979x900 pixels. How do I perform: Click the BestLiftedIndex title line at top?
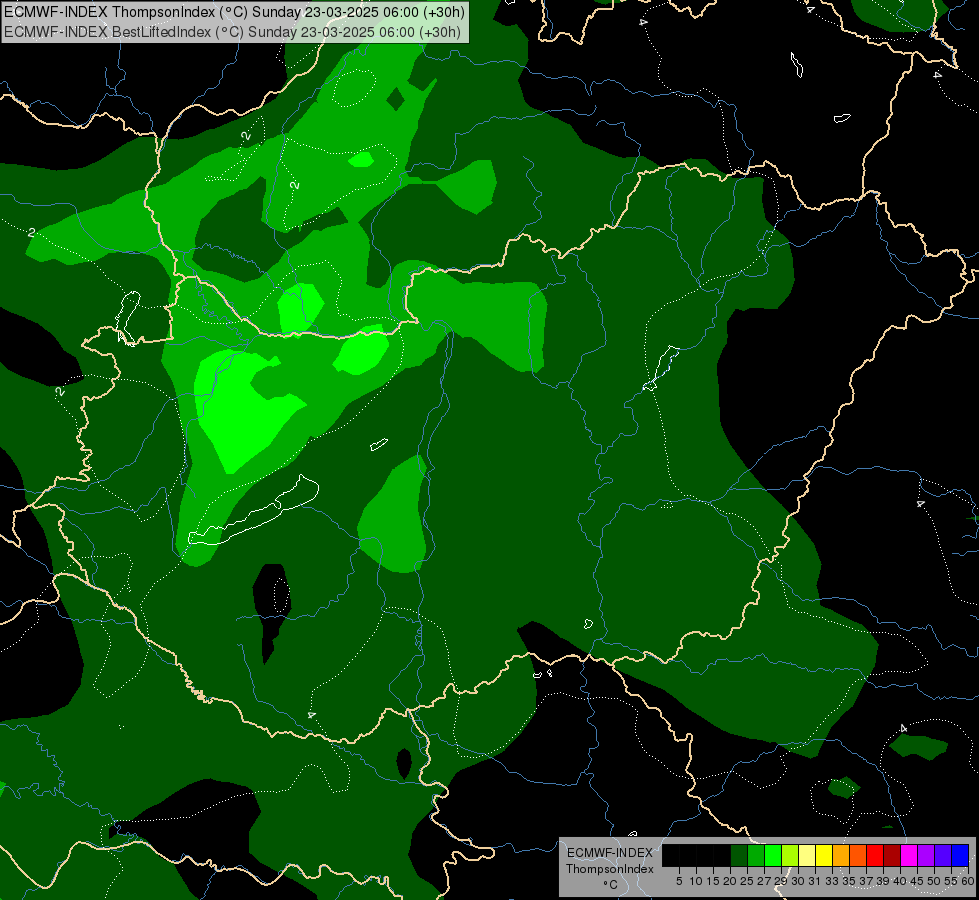click(x=232, y=32)
